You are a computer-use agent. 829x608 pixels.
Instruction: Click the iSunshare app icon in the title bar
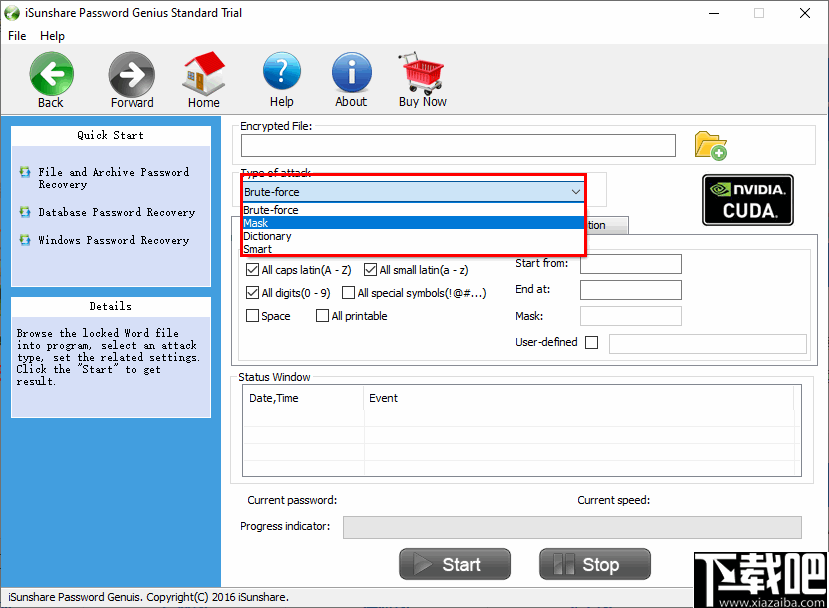(x=12, y=13)
